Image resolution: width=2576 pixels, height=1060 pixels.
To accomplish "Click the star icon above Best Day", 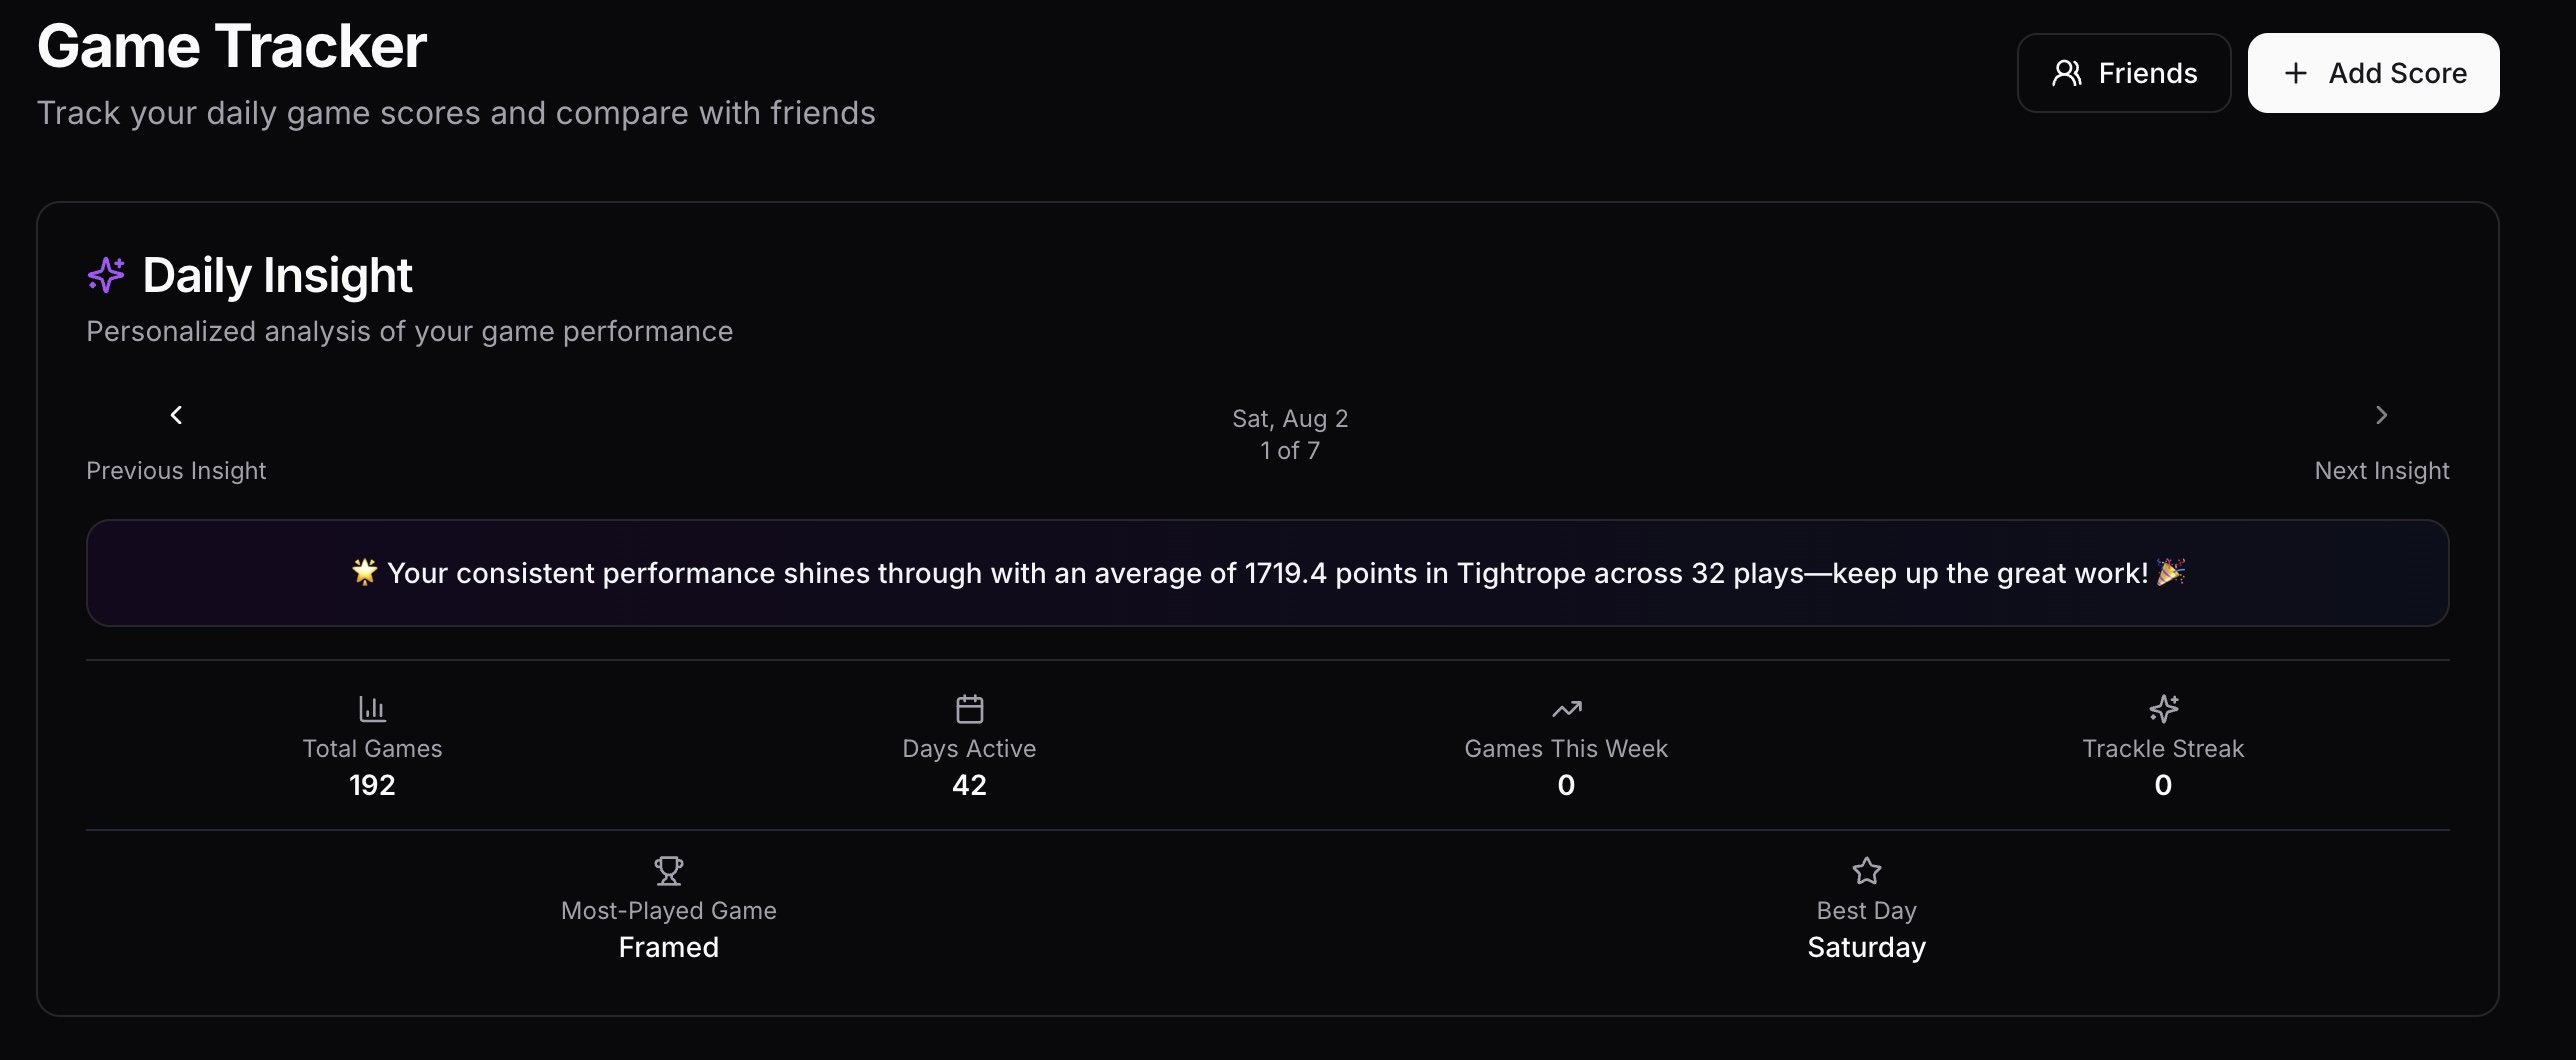I will tap(1865, 870).
